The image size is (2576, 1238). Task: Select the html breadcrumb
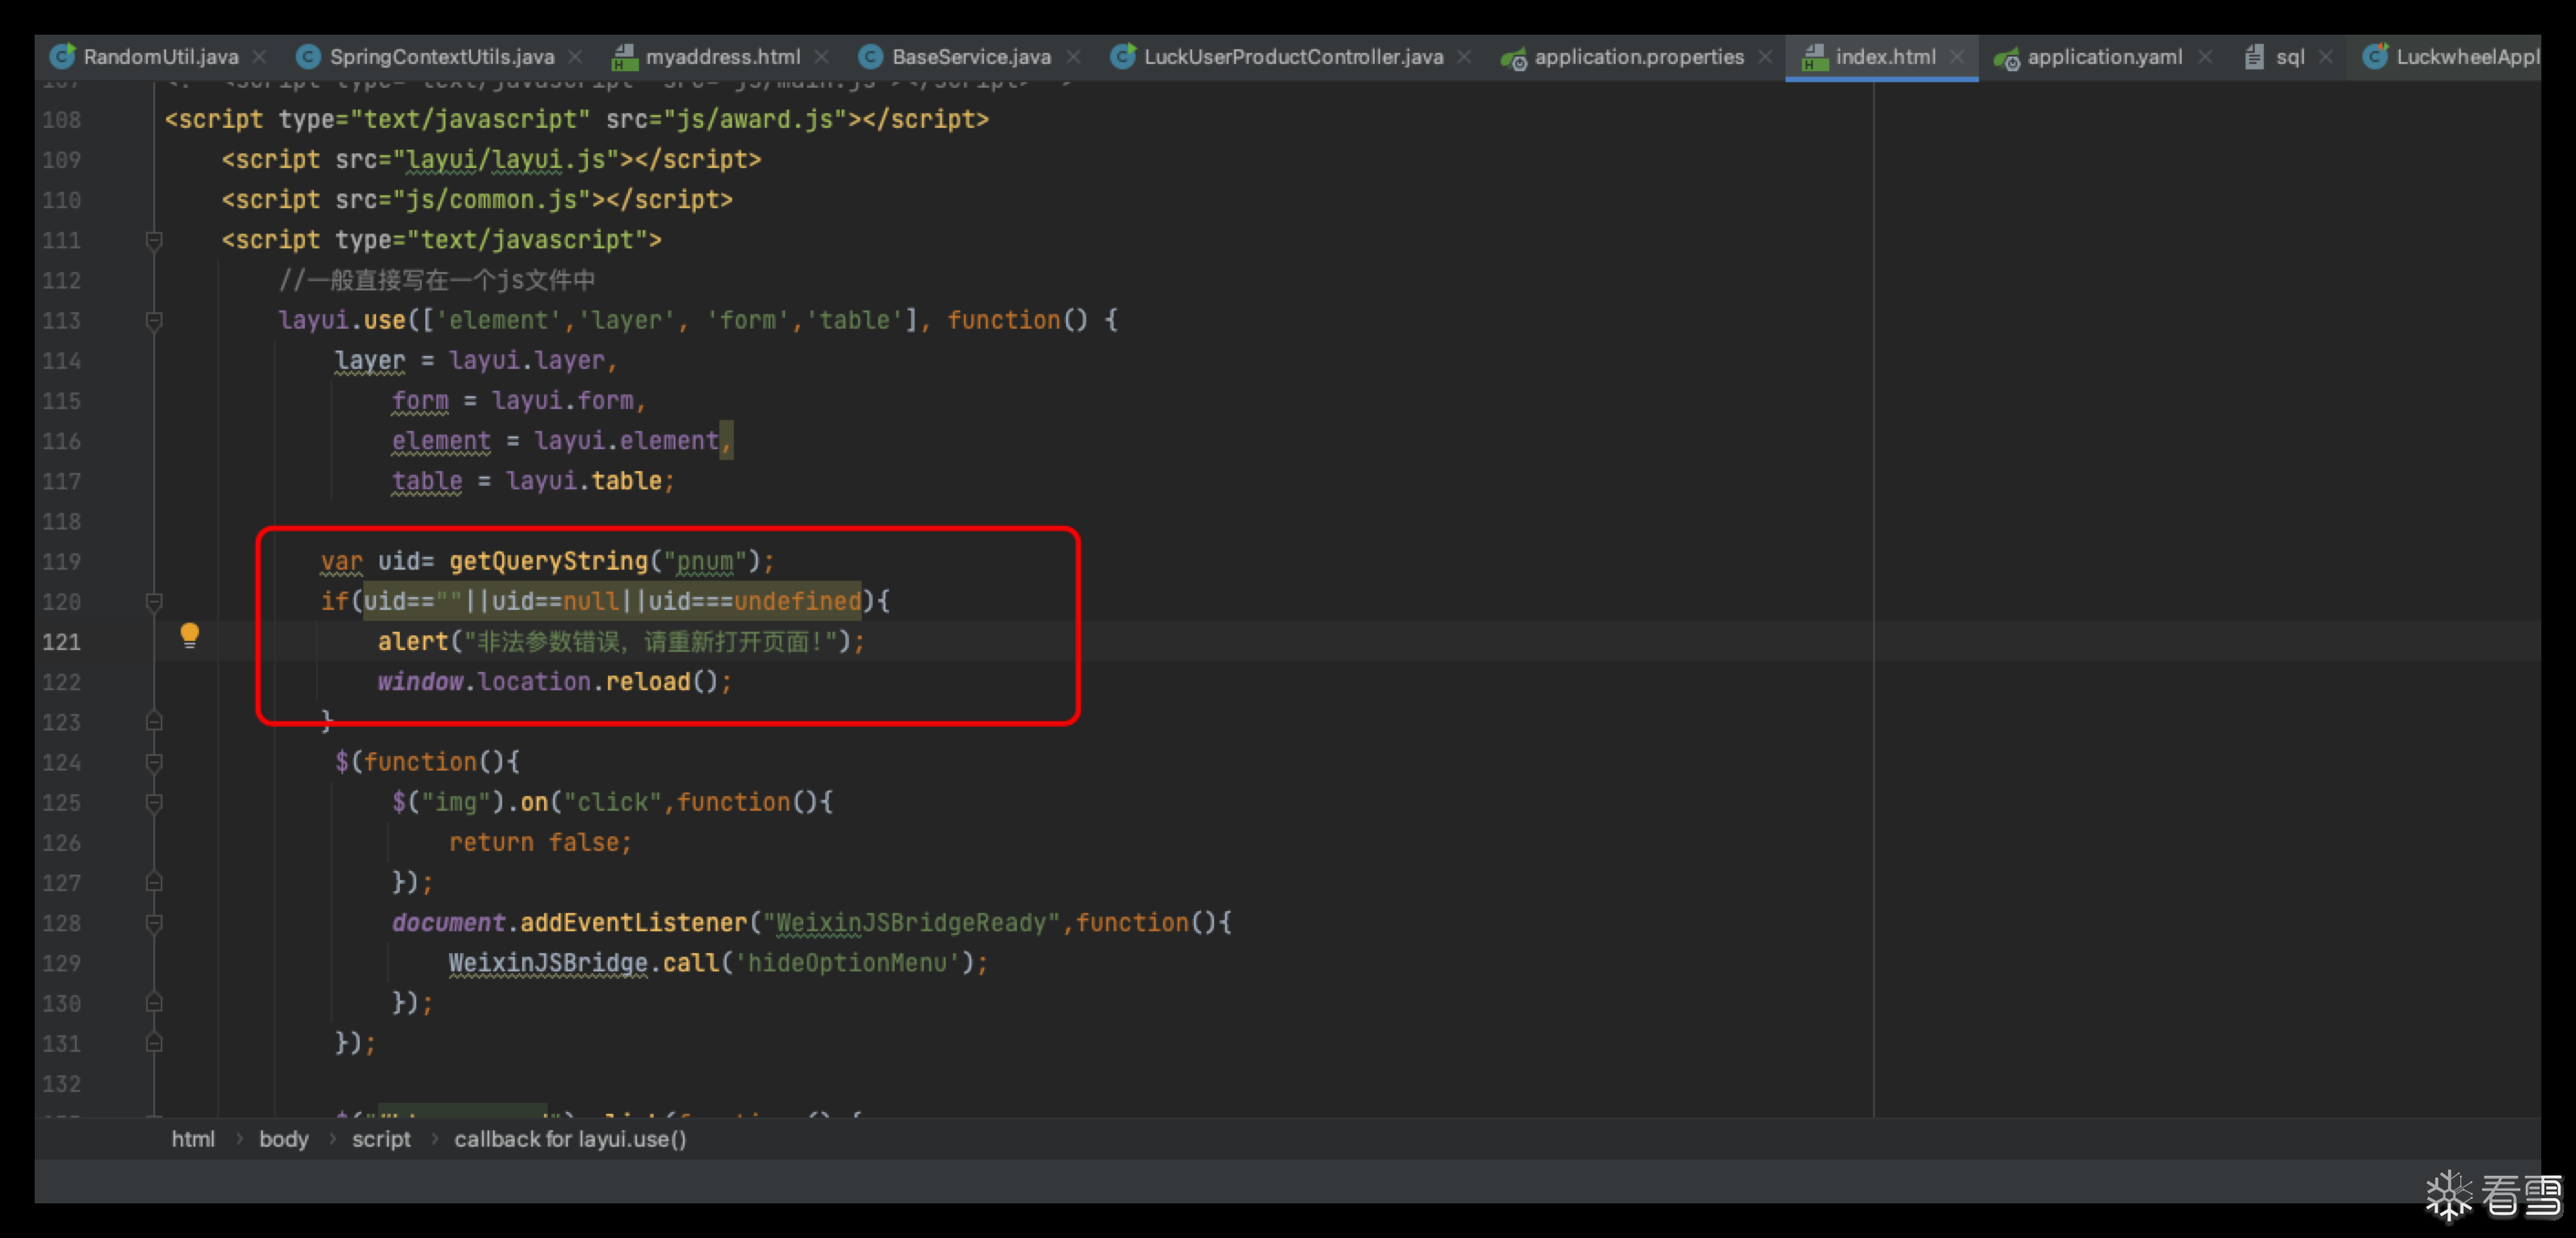[x=193, y=1139]
